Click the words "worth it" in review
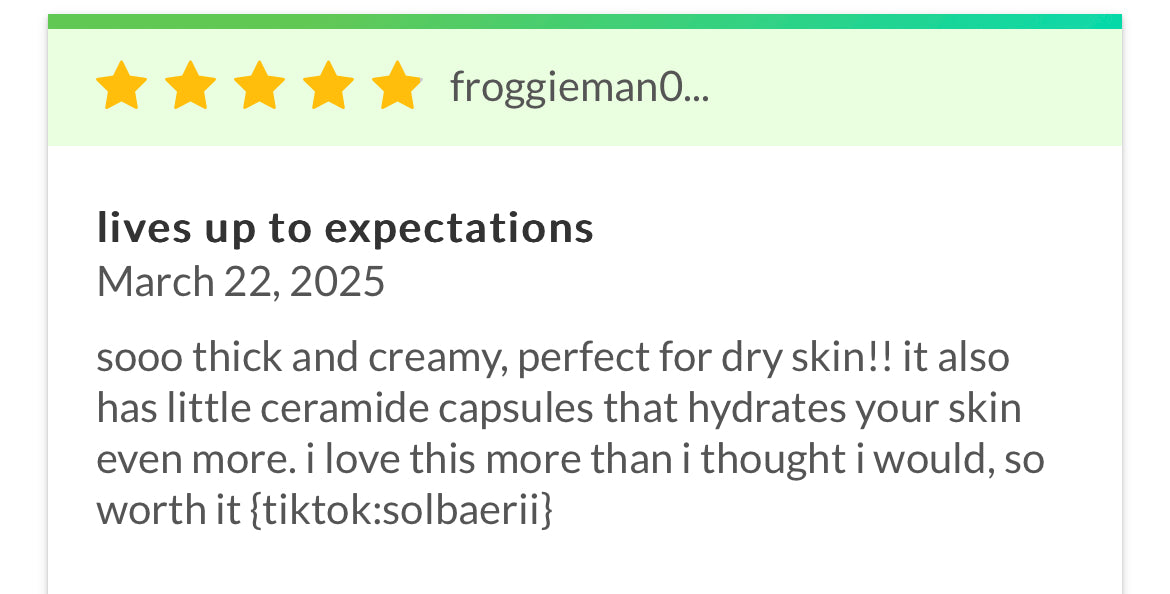Screen dimensions: 1170x594 pyautogui.click(x=166, y=511)
